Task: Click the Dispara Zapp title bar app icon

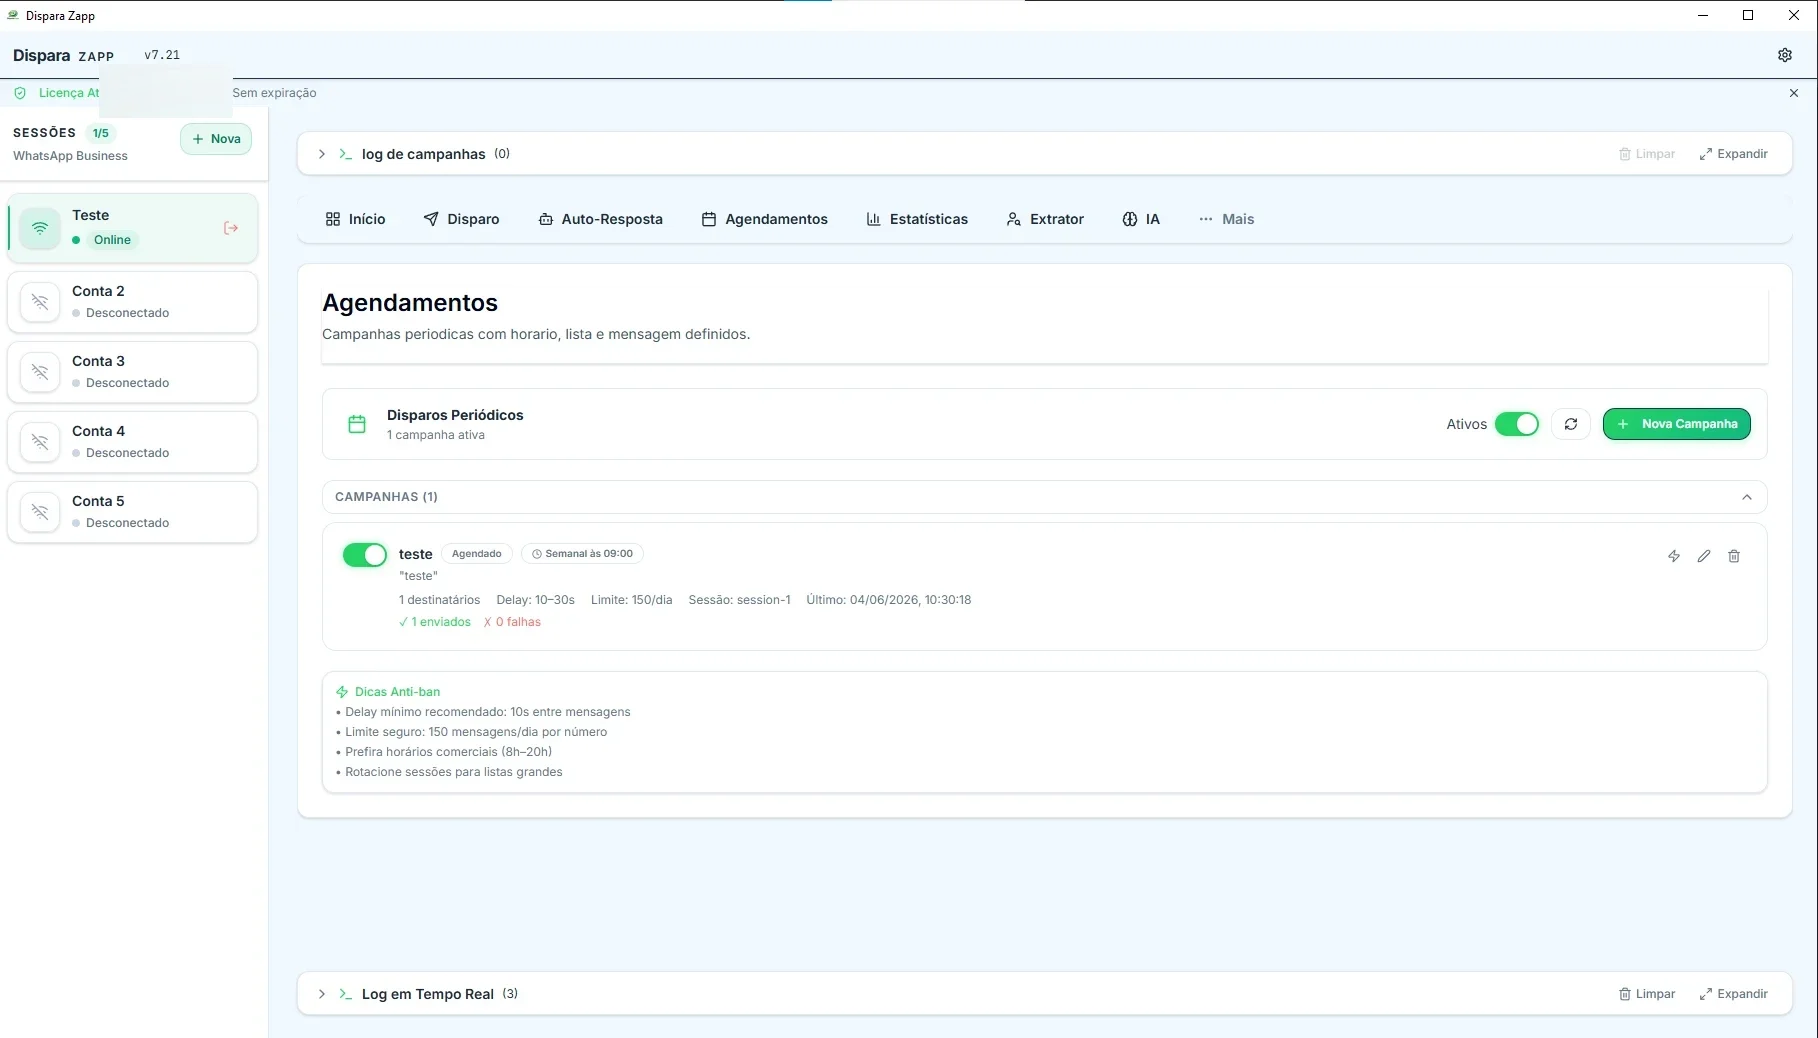Action: [12, 15]
